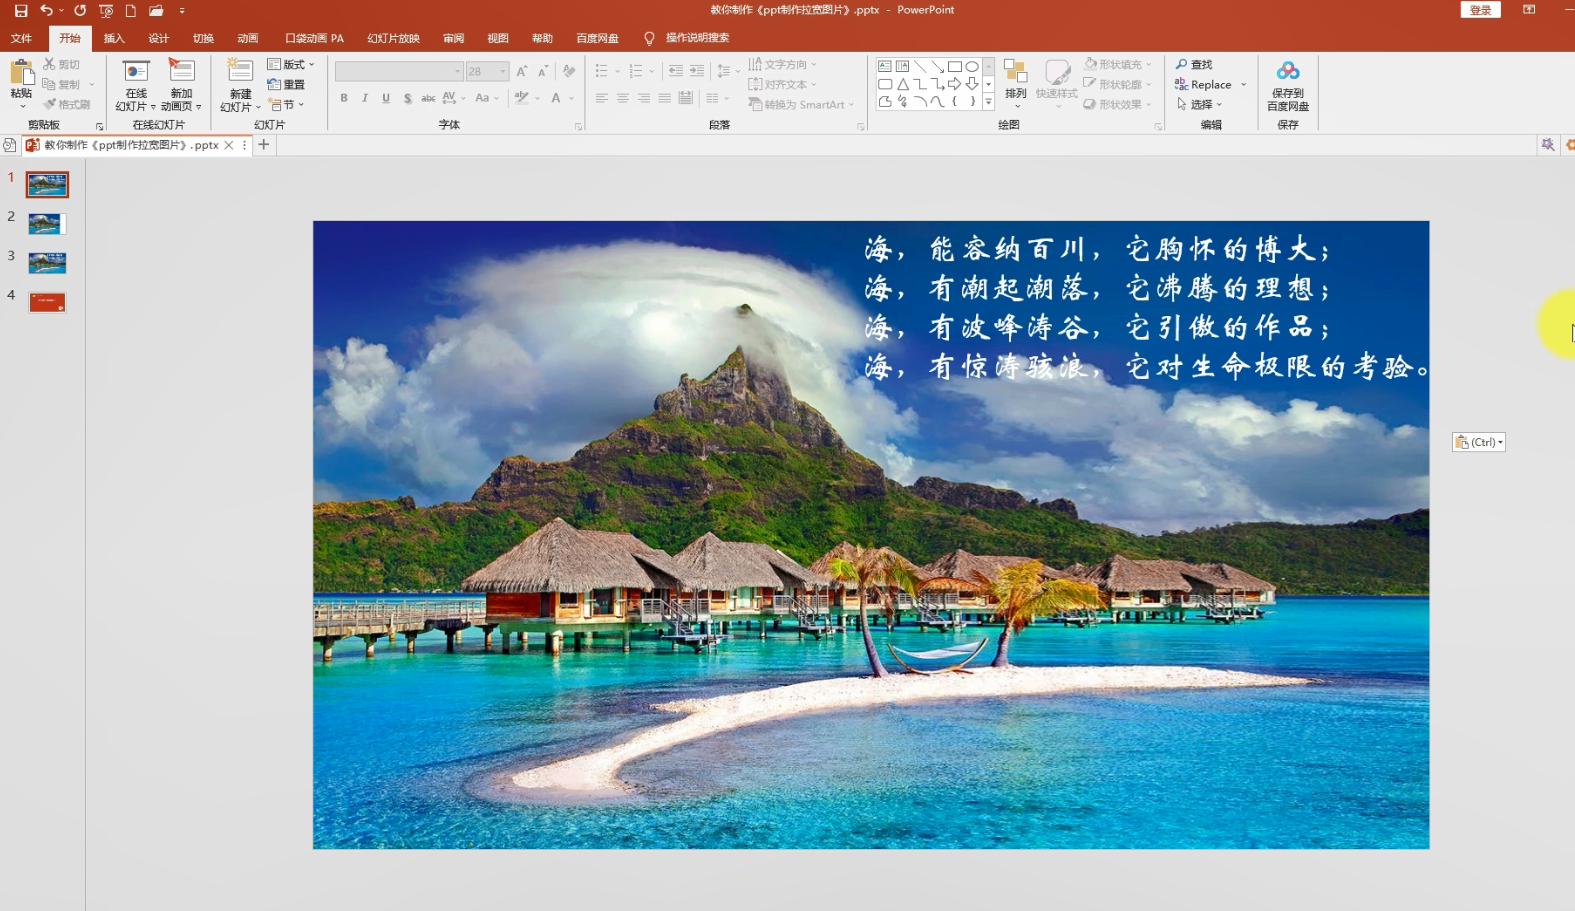
Task: Paste clipboard contents with 粘贴
Action: pos(21,84)
